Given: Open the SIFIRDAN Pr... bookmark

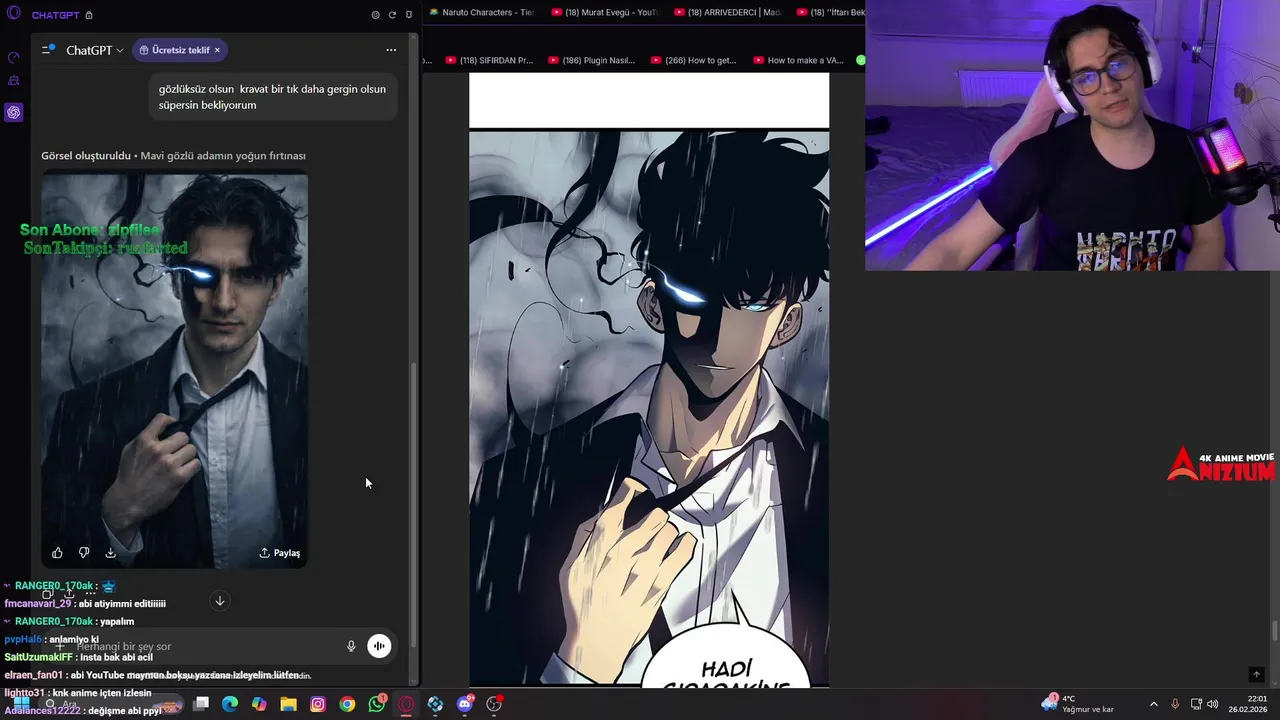Looking at the screenshot, I should (490, 60).
